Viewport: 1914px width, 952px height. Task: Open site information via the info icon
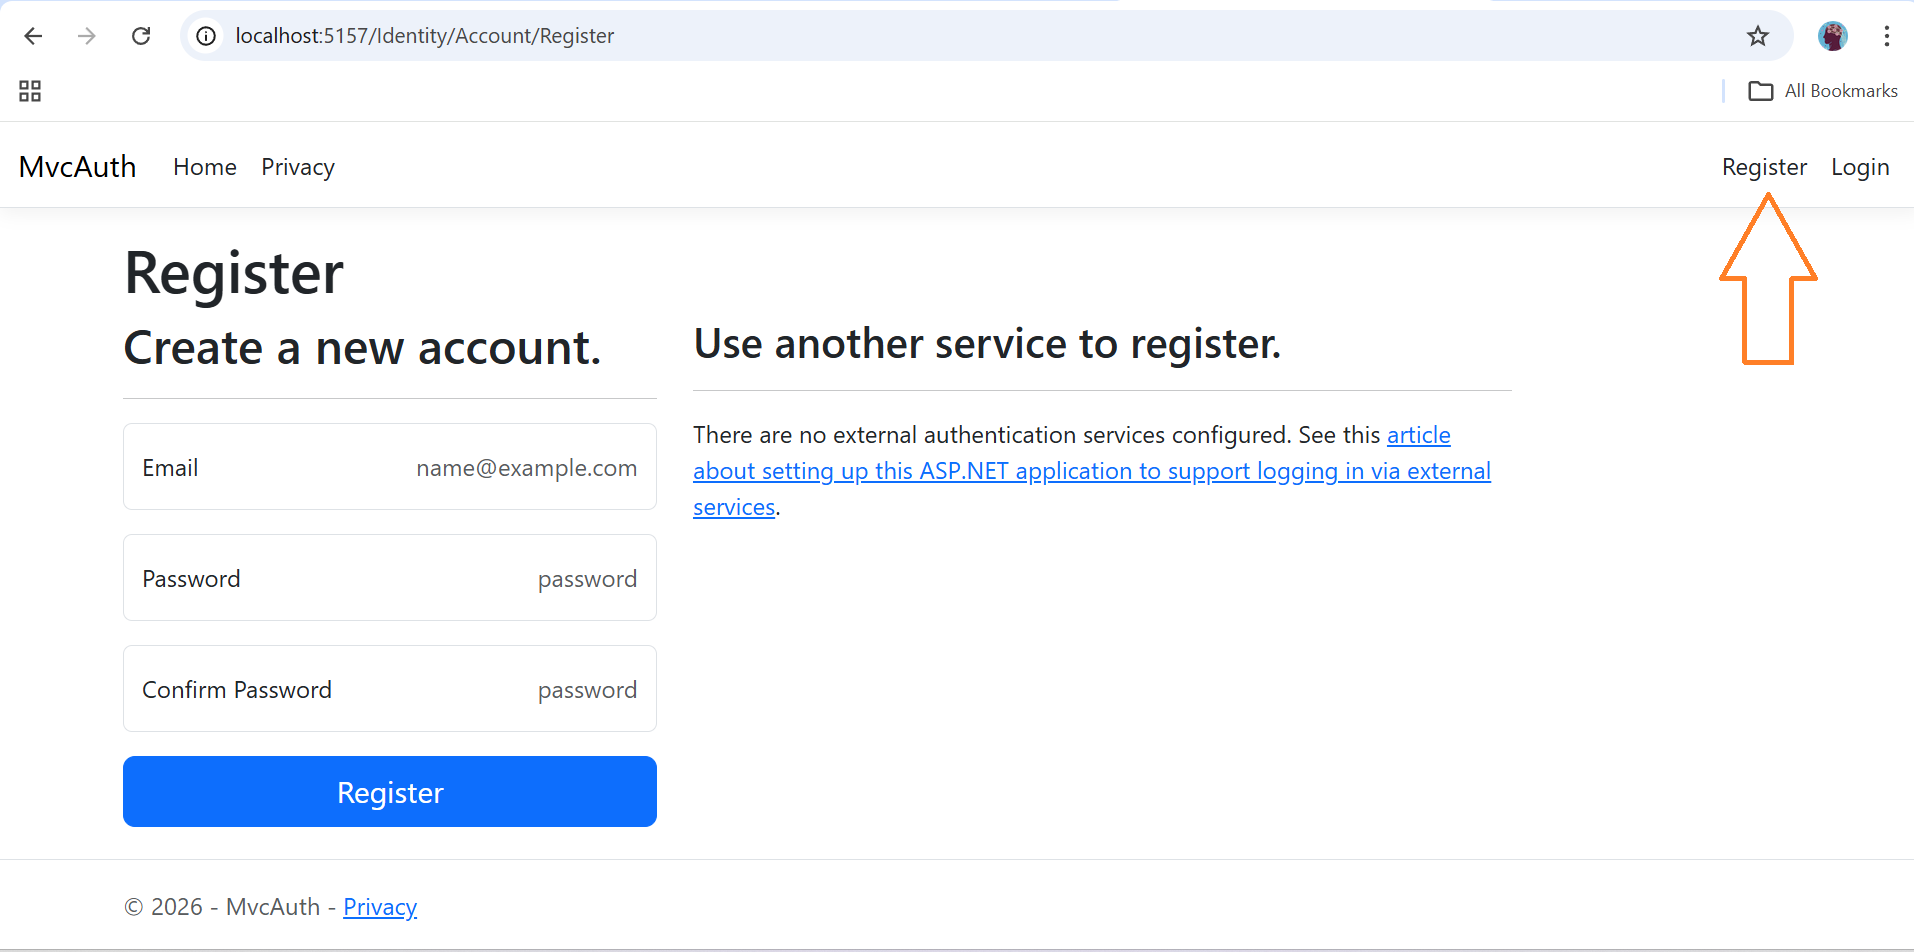click(x=205, y=36)
